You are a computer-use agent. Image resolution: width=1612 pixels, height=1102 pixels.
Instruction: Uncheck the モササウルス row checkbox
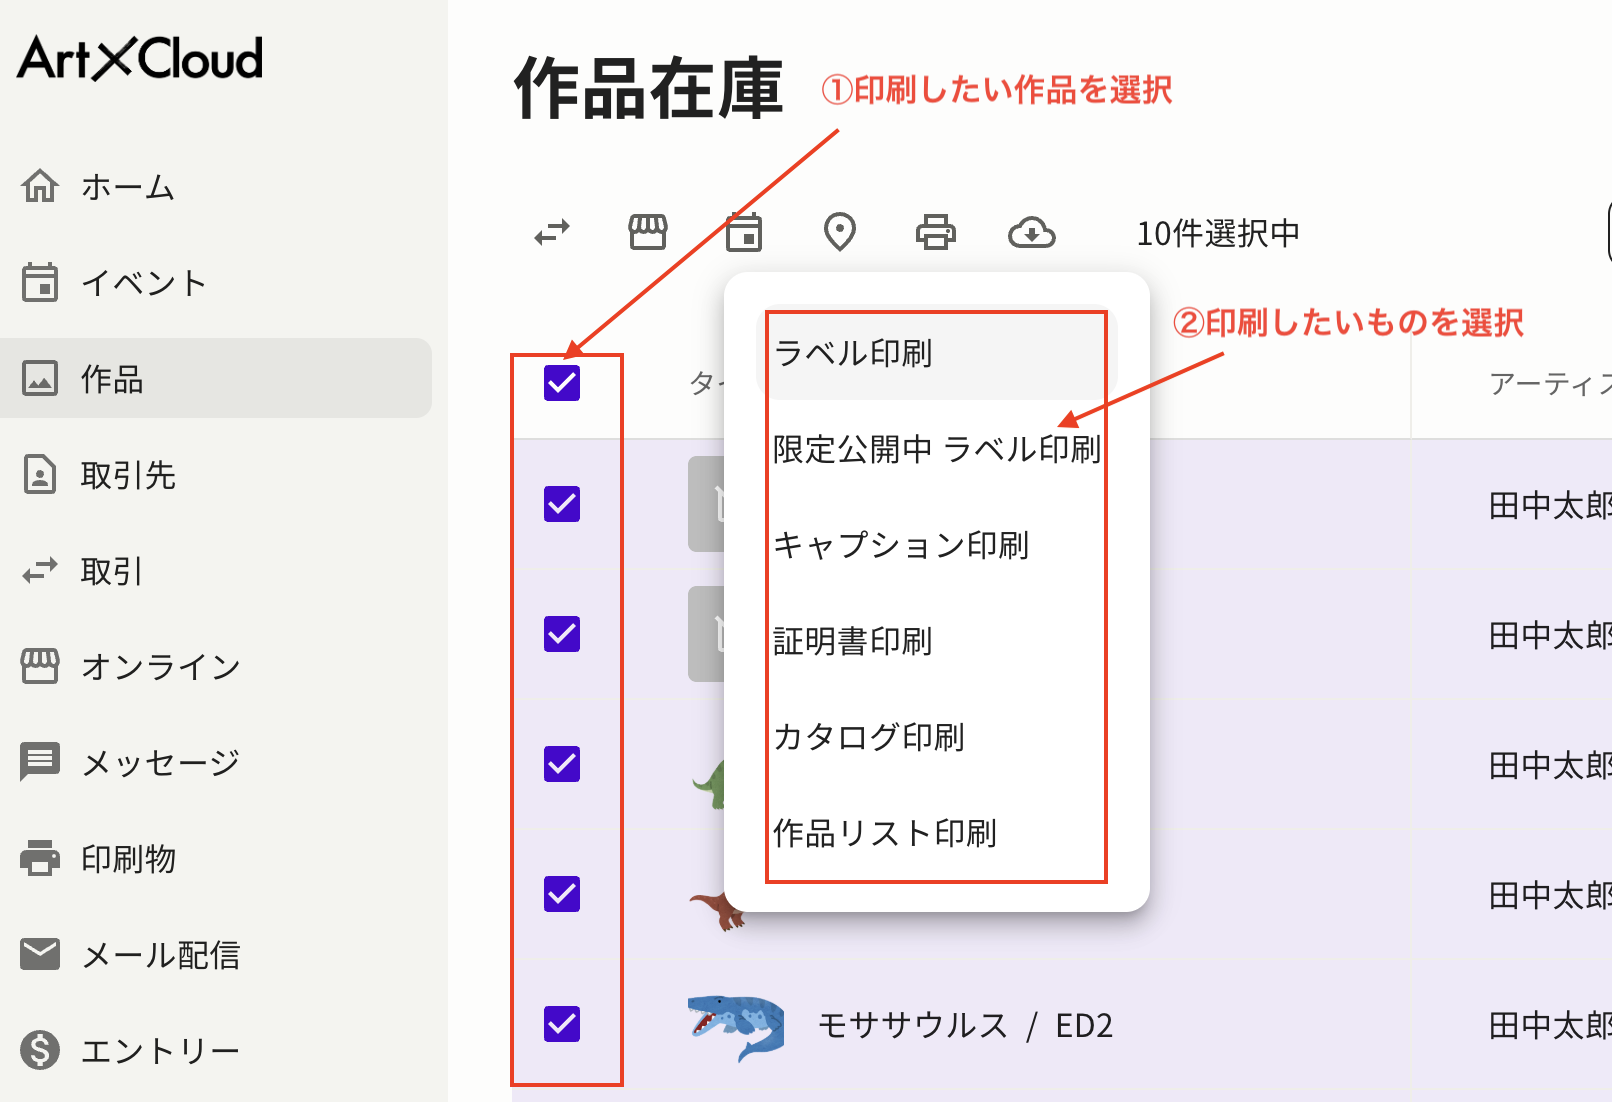point(562,1024)
